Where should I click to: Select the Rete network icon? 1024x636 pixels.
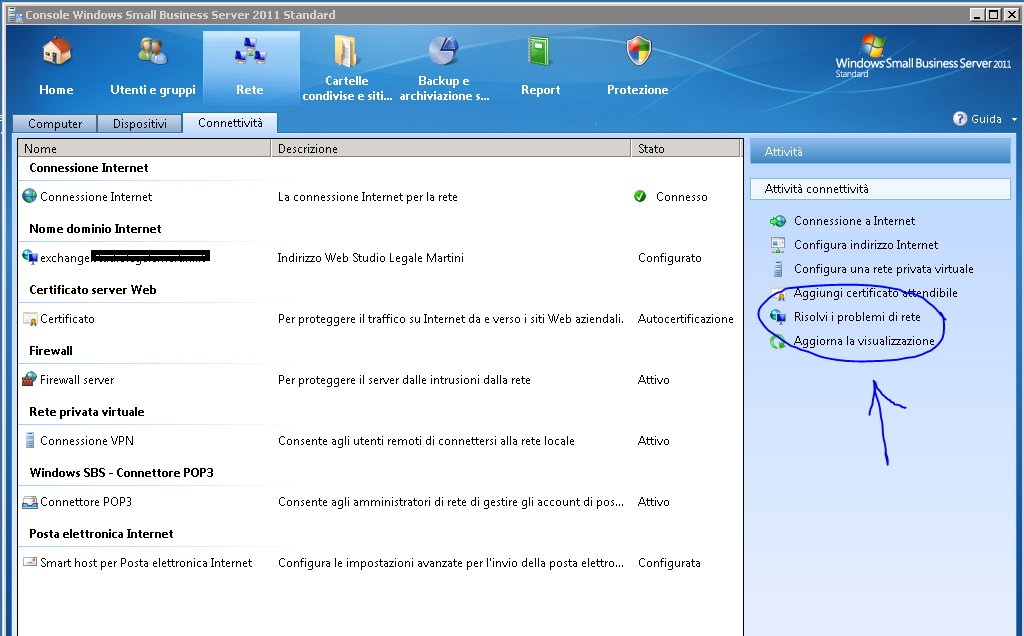(251, 52)
